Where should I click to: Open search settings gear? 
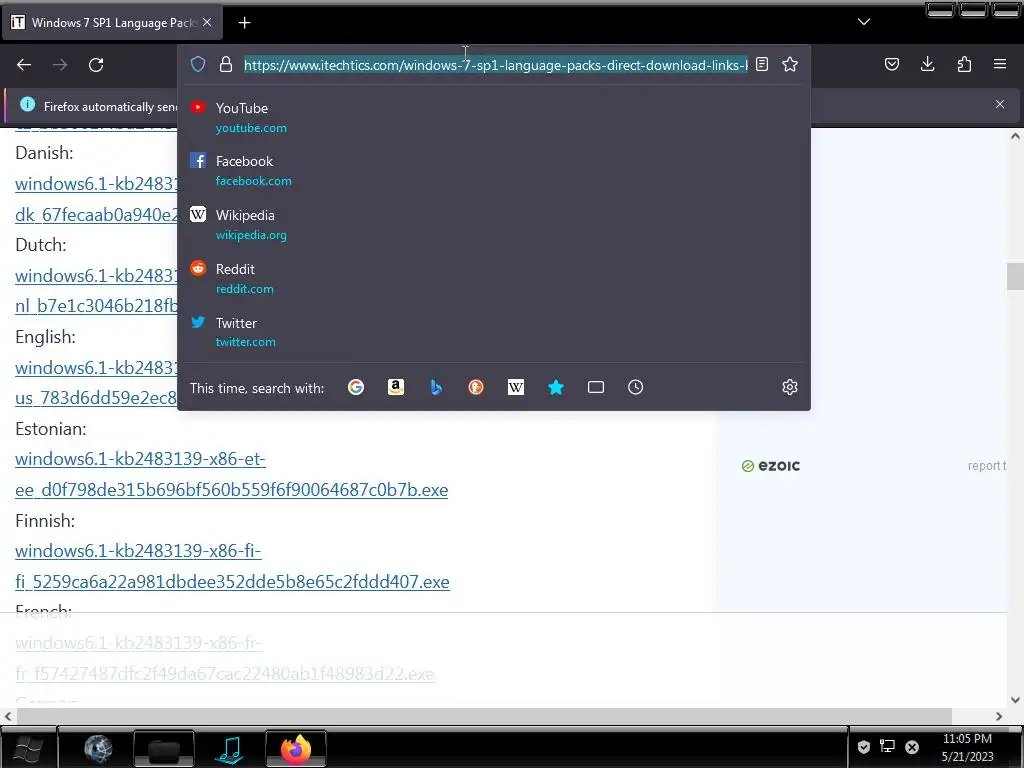790,387
